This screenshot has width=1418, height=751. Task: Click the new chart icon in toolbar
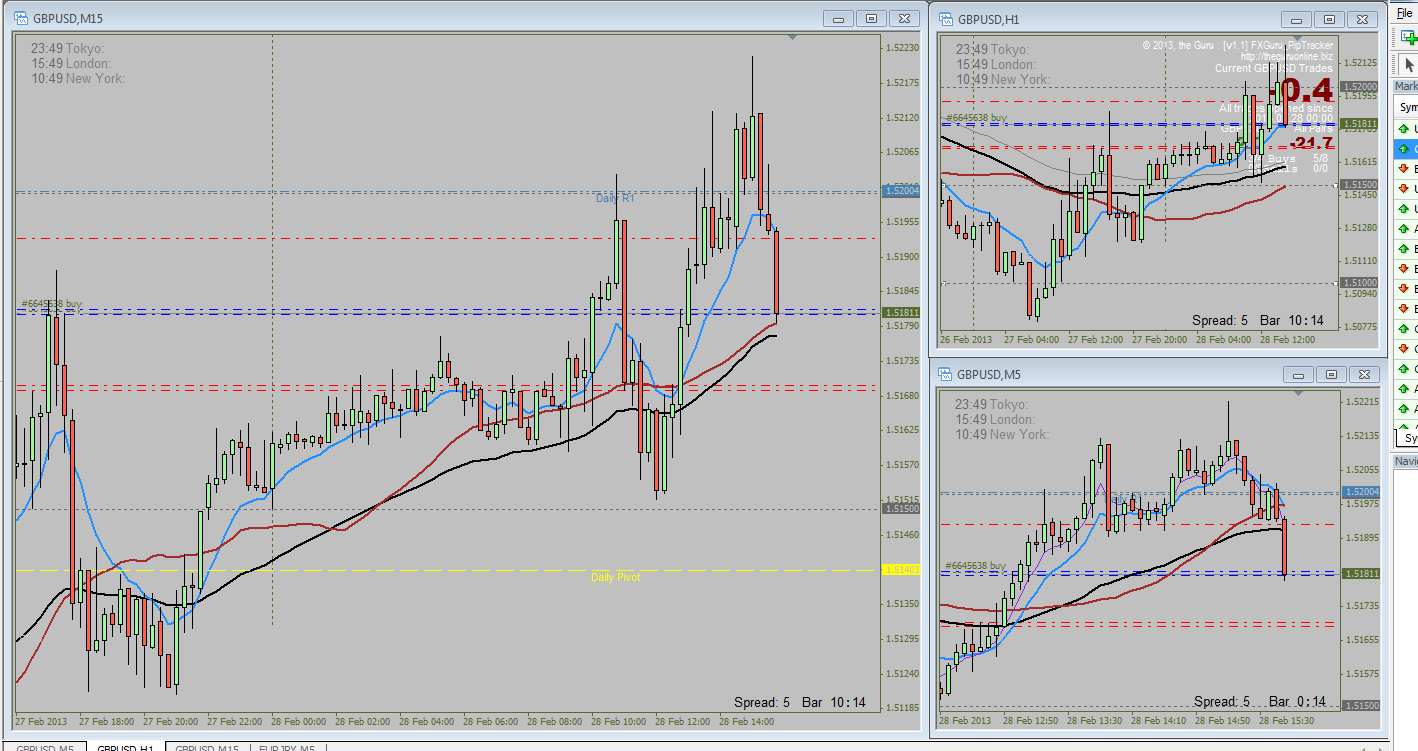[1408, 37]
